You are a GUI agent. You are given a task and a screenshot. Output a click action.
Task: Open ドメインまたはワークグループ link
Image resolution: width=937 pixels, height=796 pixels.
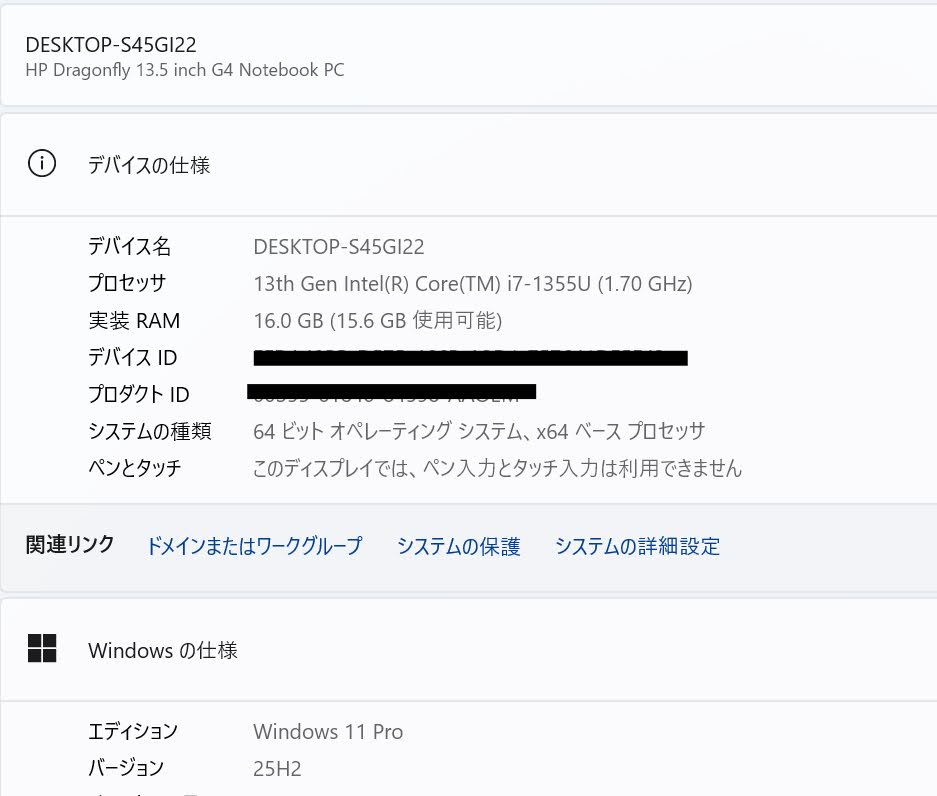(255, 546)
